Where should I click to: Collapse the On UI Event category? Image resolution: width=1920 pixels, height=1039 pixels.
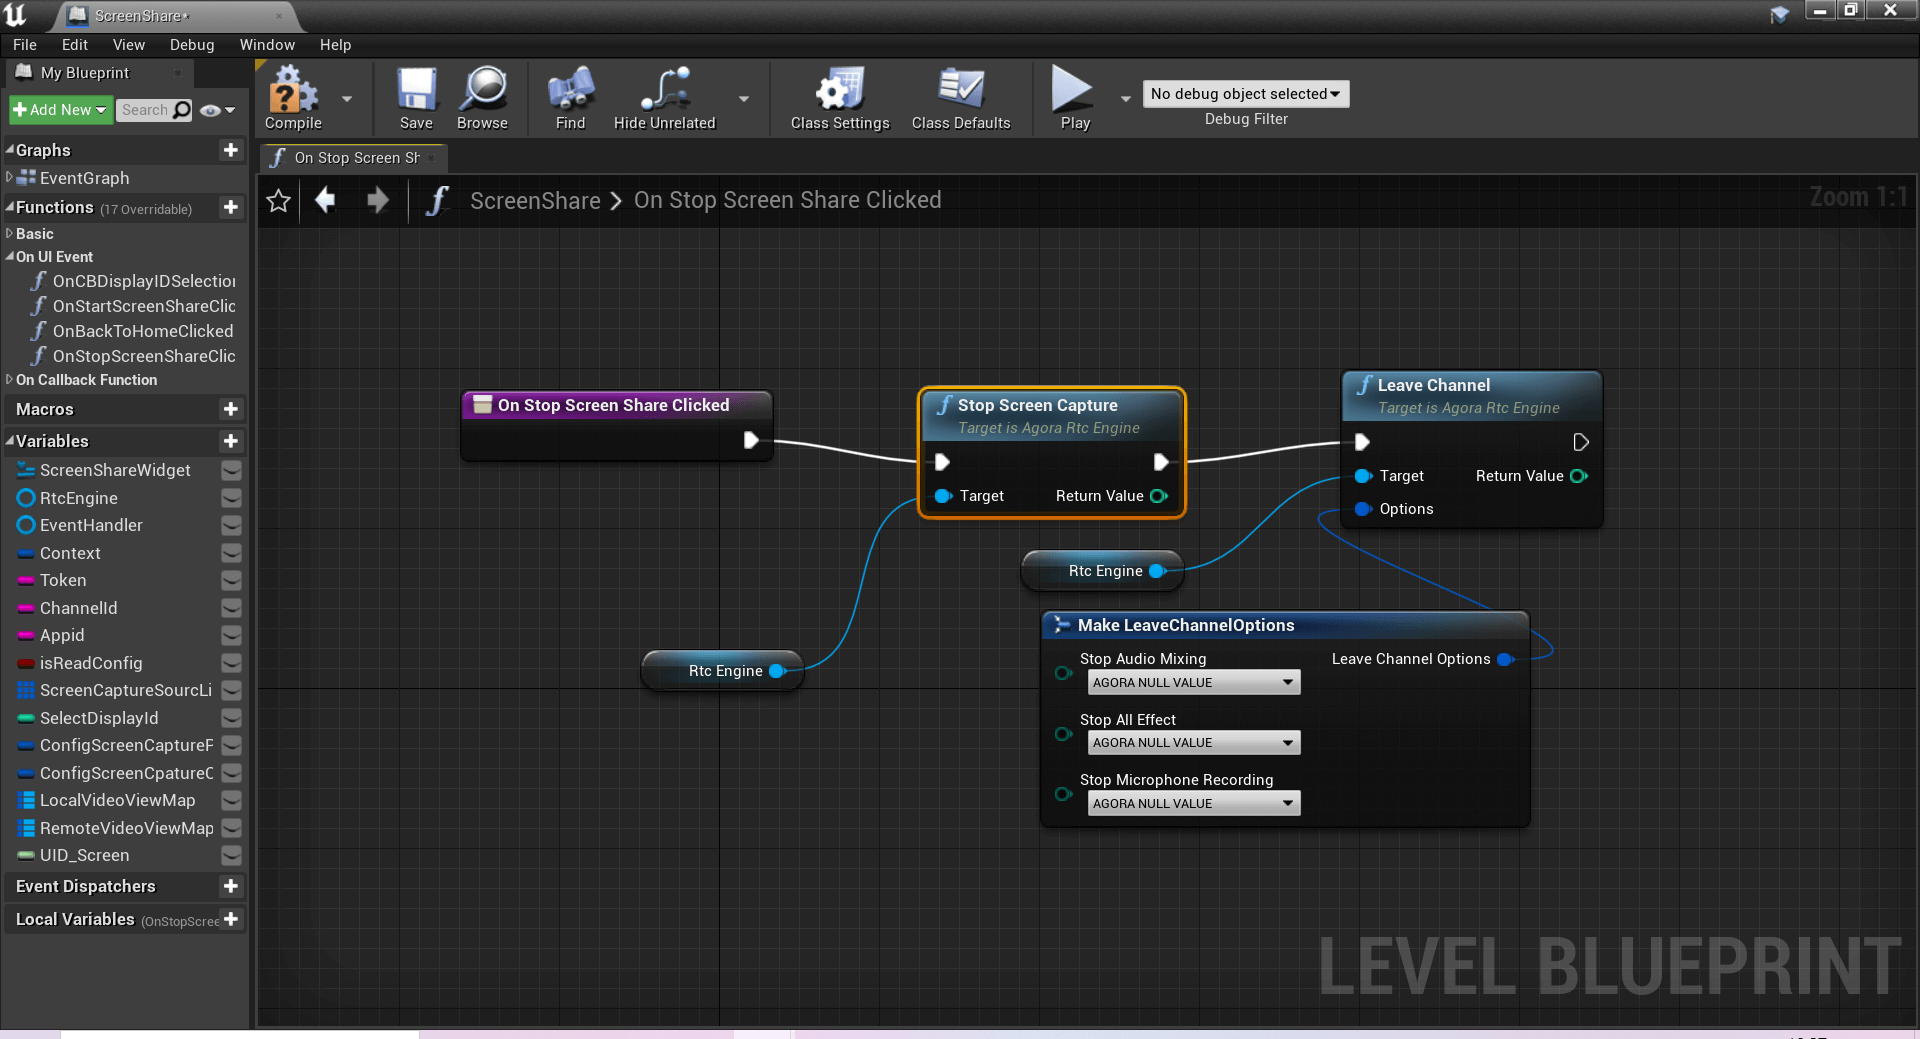click(x=10, y=257)
